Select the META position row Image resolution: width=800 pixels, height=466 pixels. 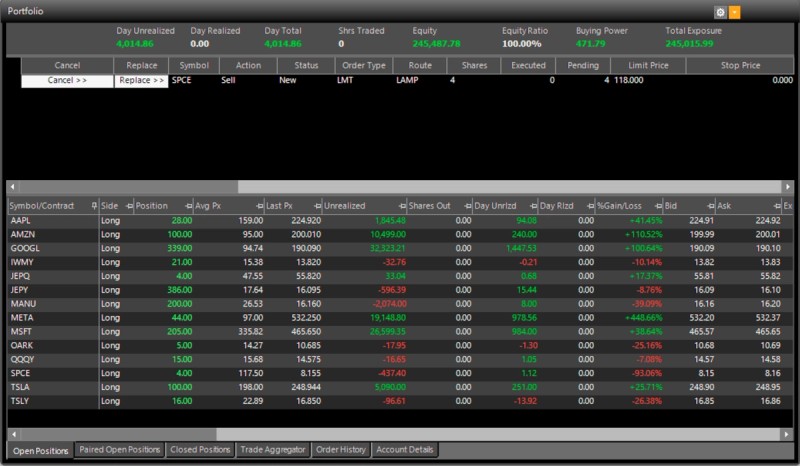401,317
